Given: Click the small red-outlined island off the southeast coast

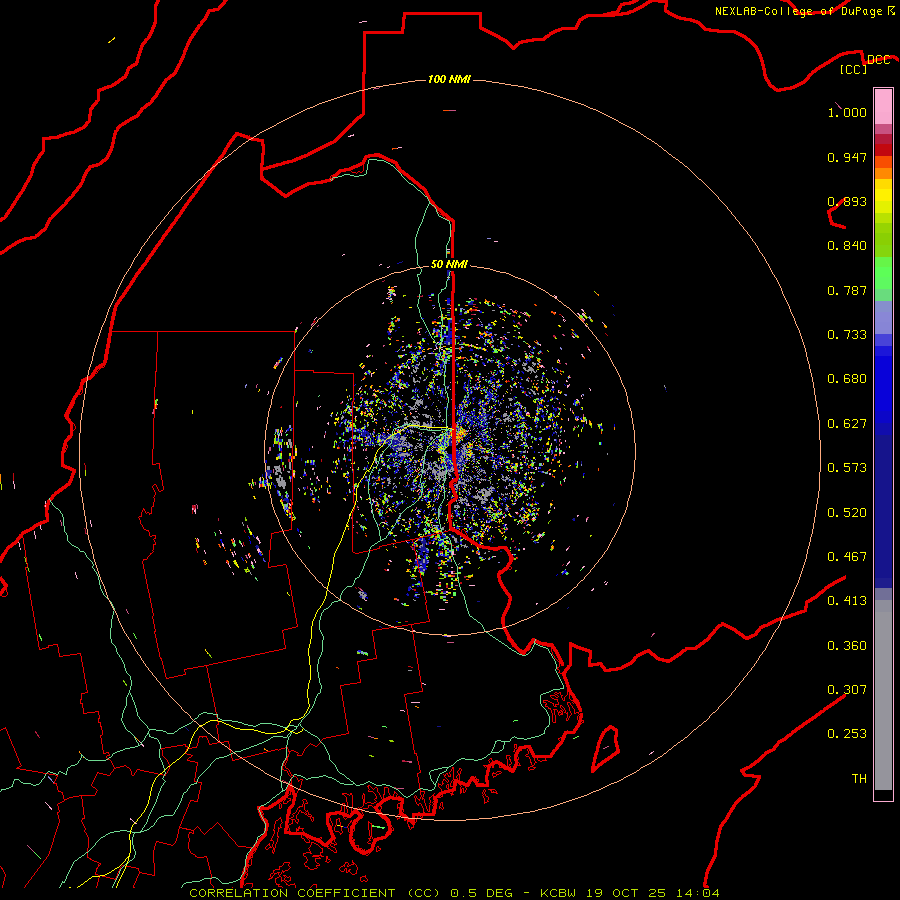Looking at the screenshot, I should pyautogui.click(x=604, y=748).
